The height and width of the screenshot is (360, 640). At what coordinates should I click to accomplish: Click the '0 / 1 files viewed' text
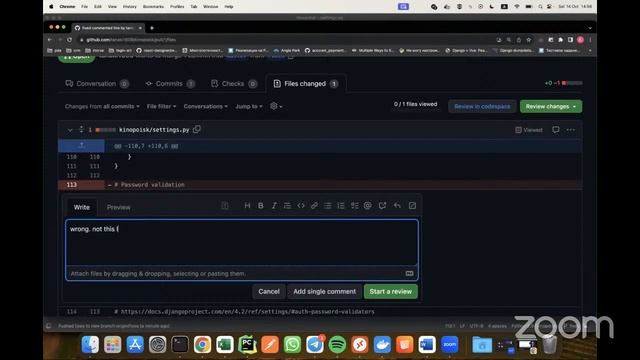pos(416,104)
